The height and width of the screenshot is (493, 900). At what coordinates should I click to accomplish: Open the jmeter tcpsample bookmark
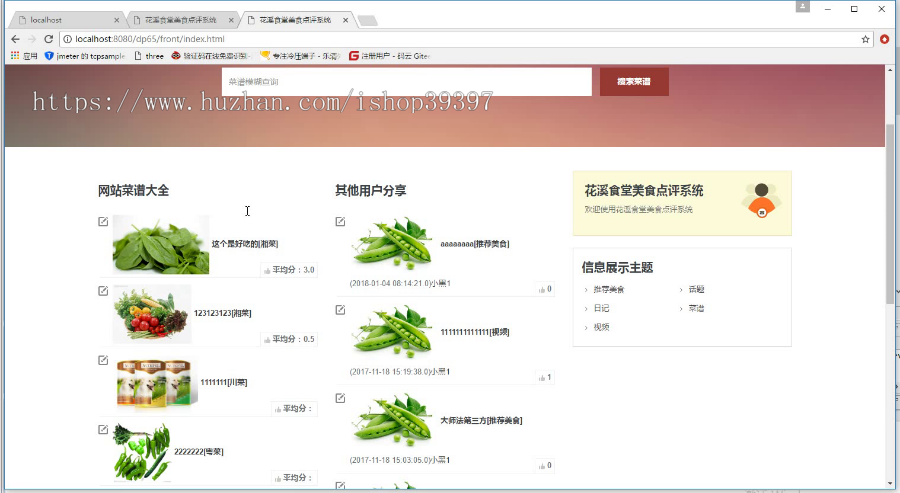(x=85, y=56)
